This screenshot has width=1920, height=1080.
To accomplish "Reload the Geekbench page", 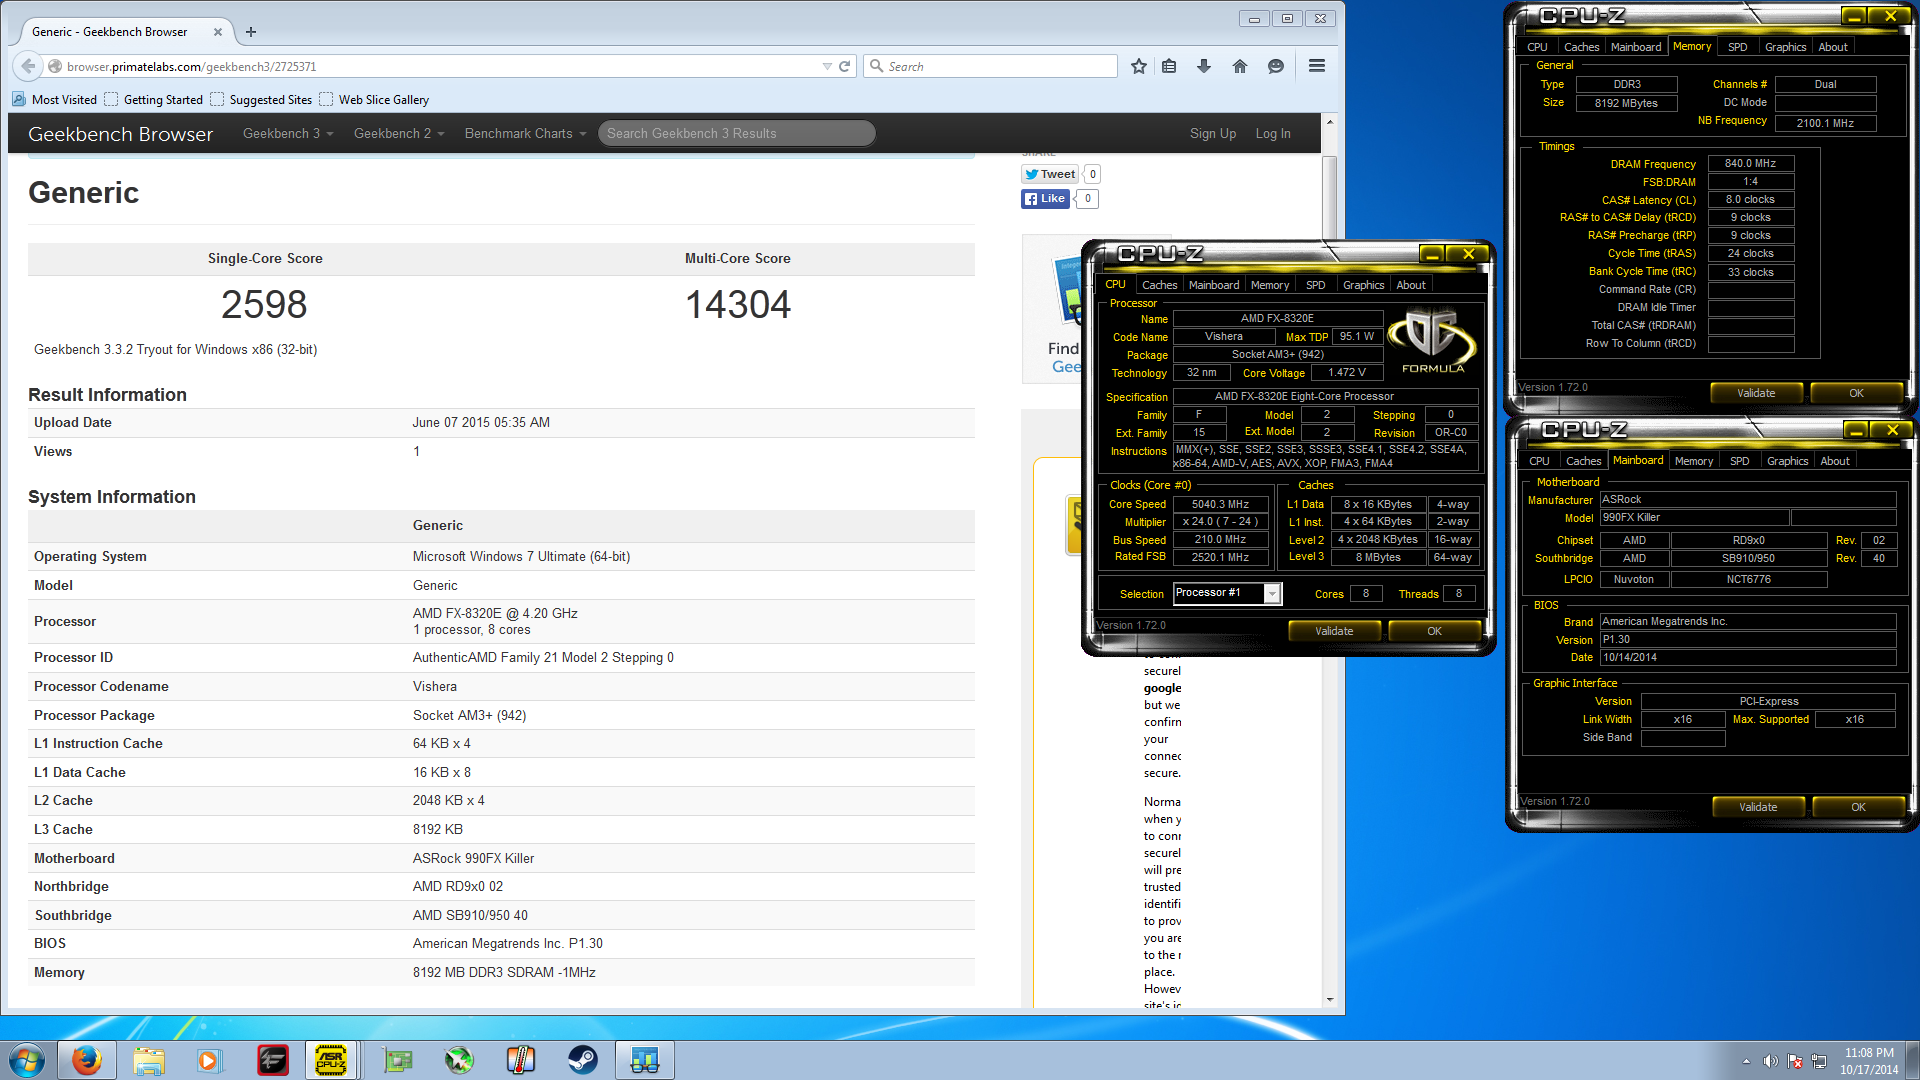I will tap(844, 66).
